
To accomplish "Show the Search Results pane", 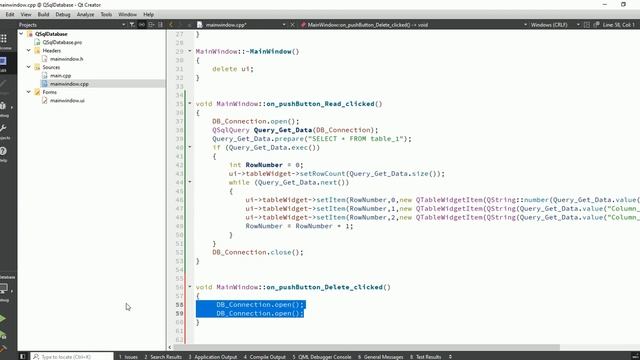I will pos(163,357).
